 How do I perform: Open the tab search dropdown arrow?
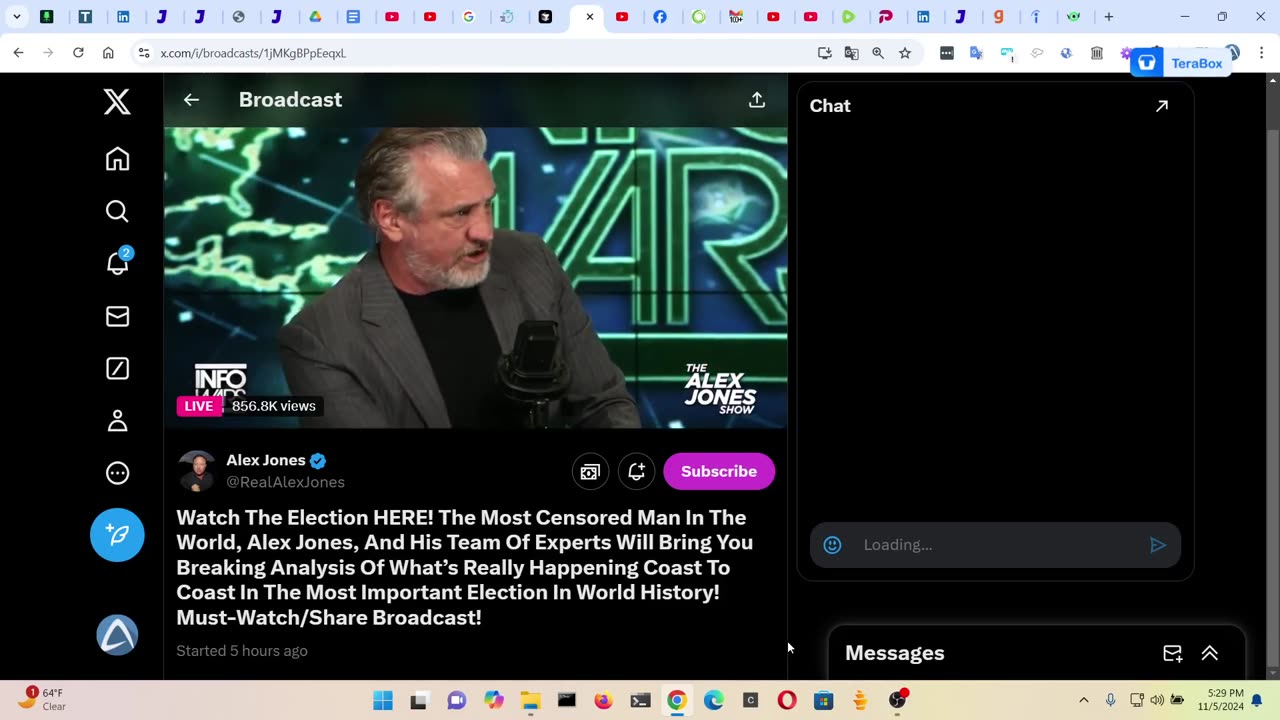[x=16, y=17]
